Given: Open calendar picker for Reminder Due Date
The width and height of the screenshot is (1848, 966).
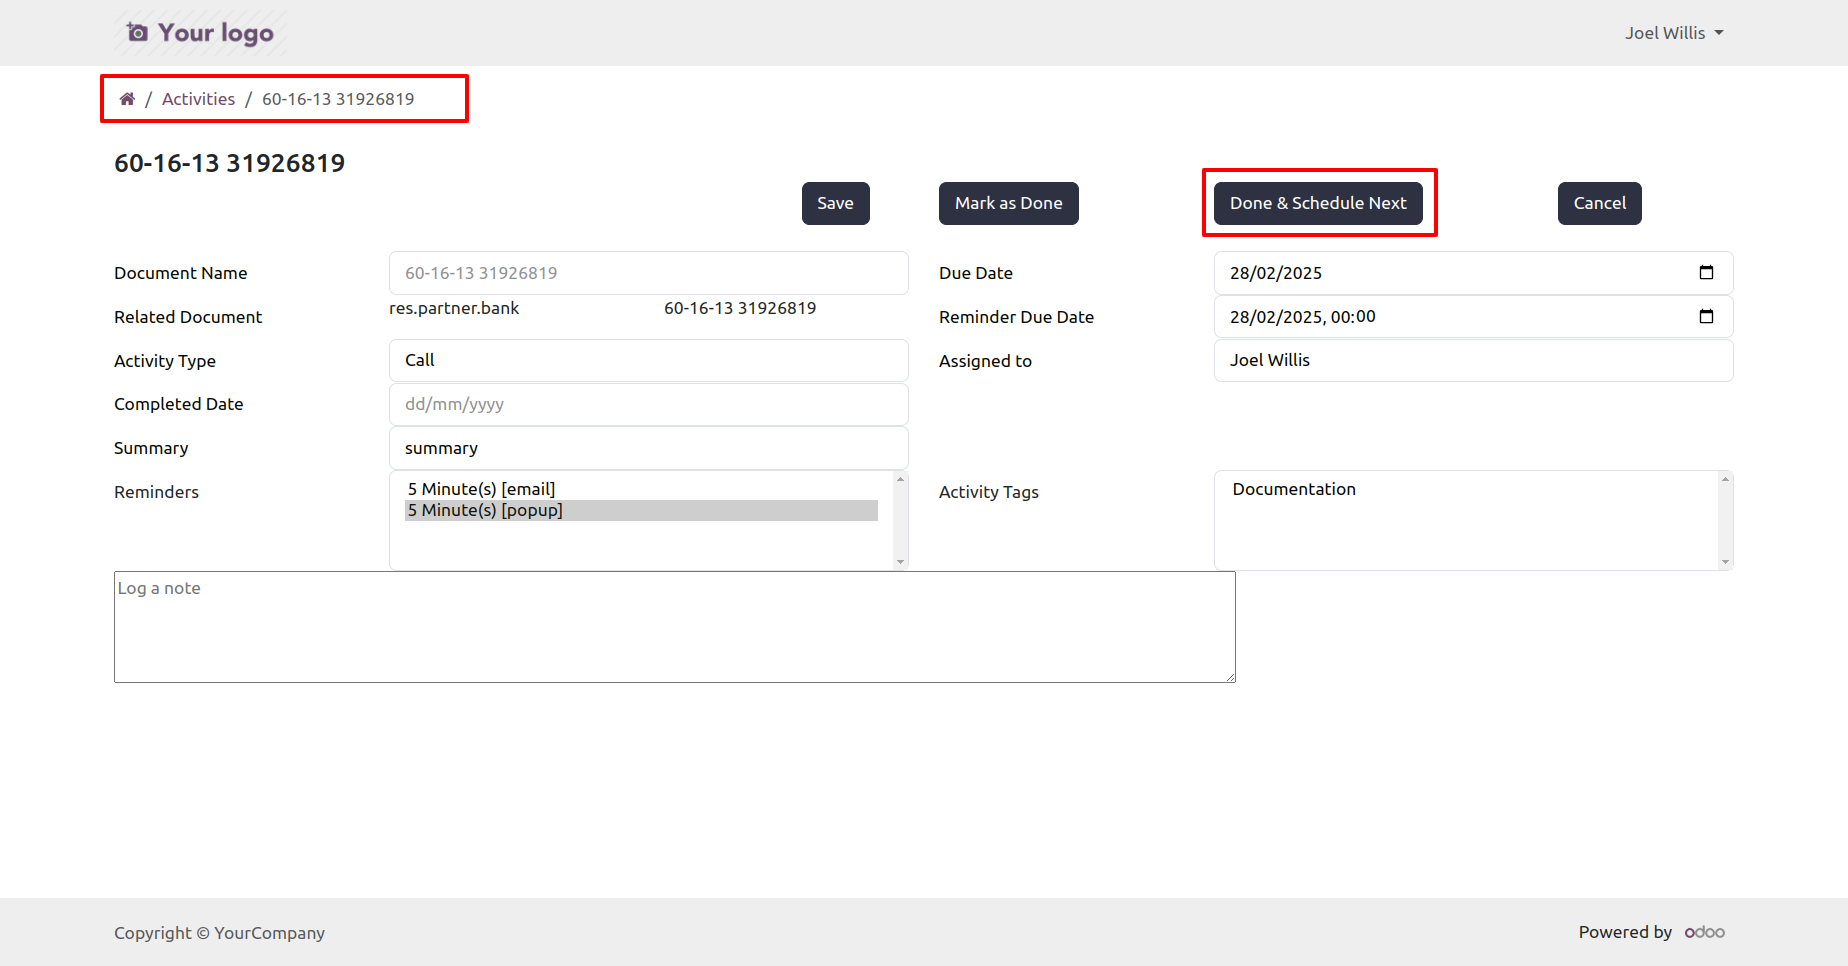Looking at the screenshot, I should tap(1706, 317).
